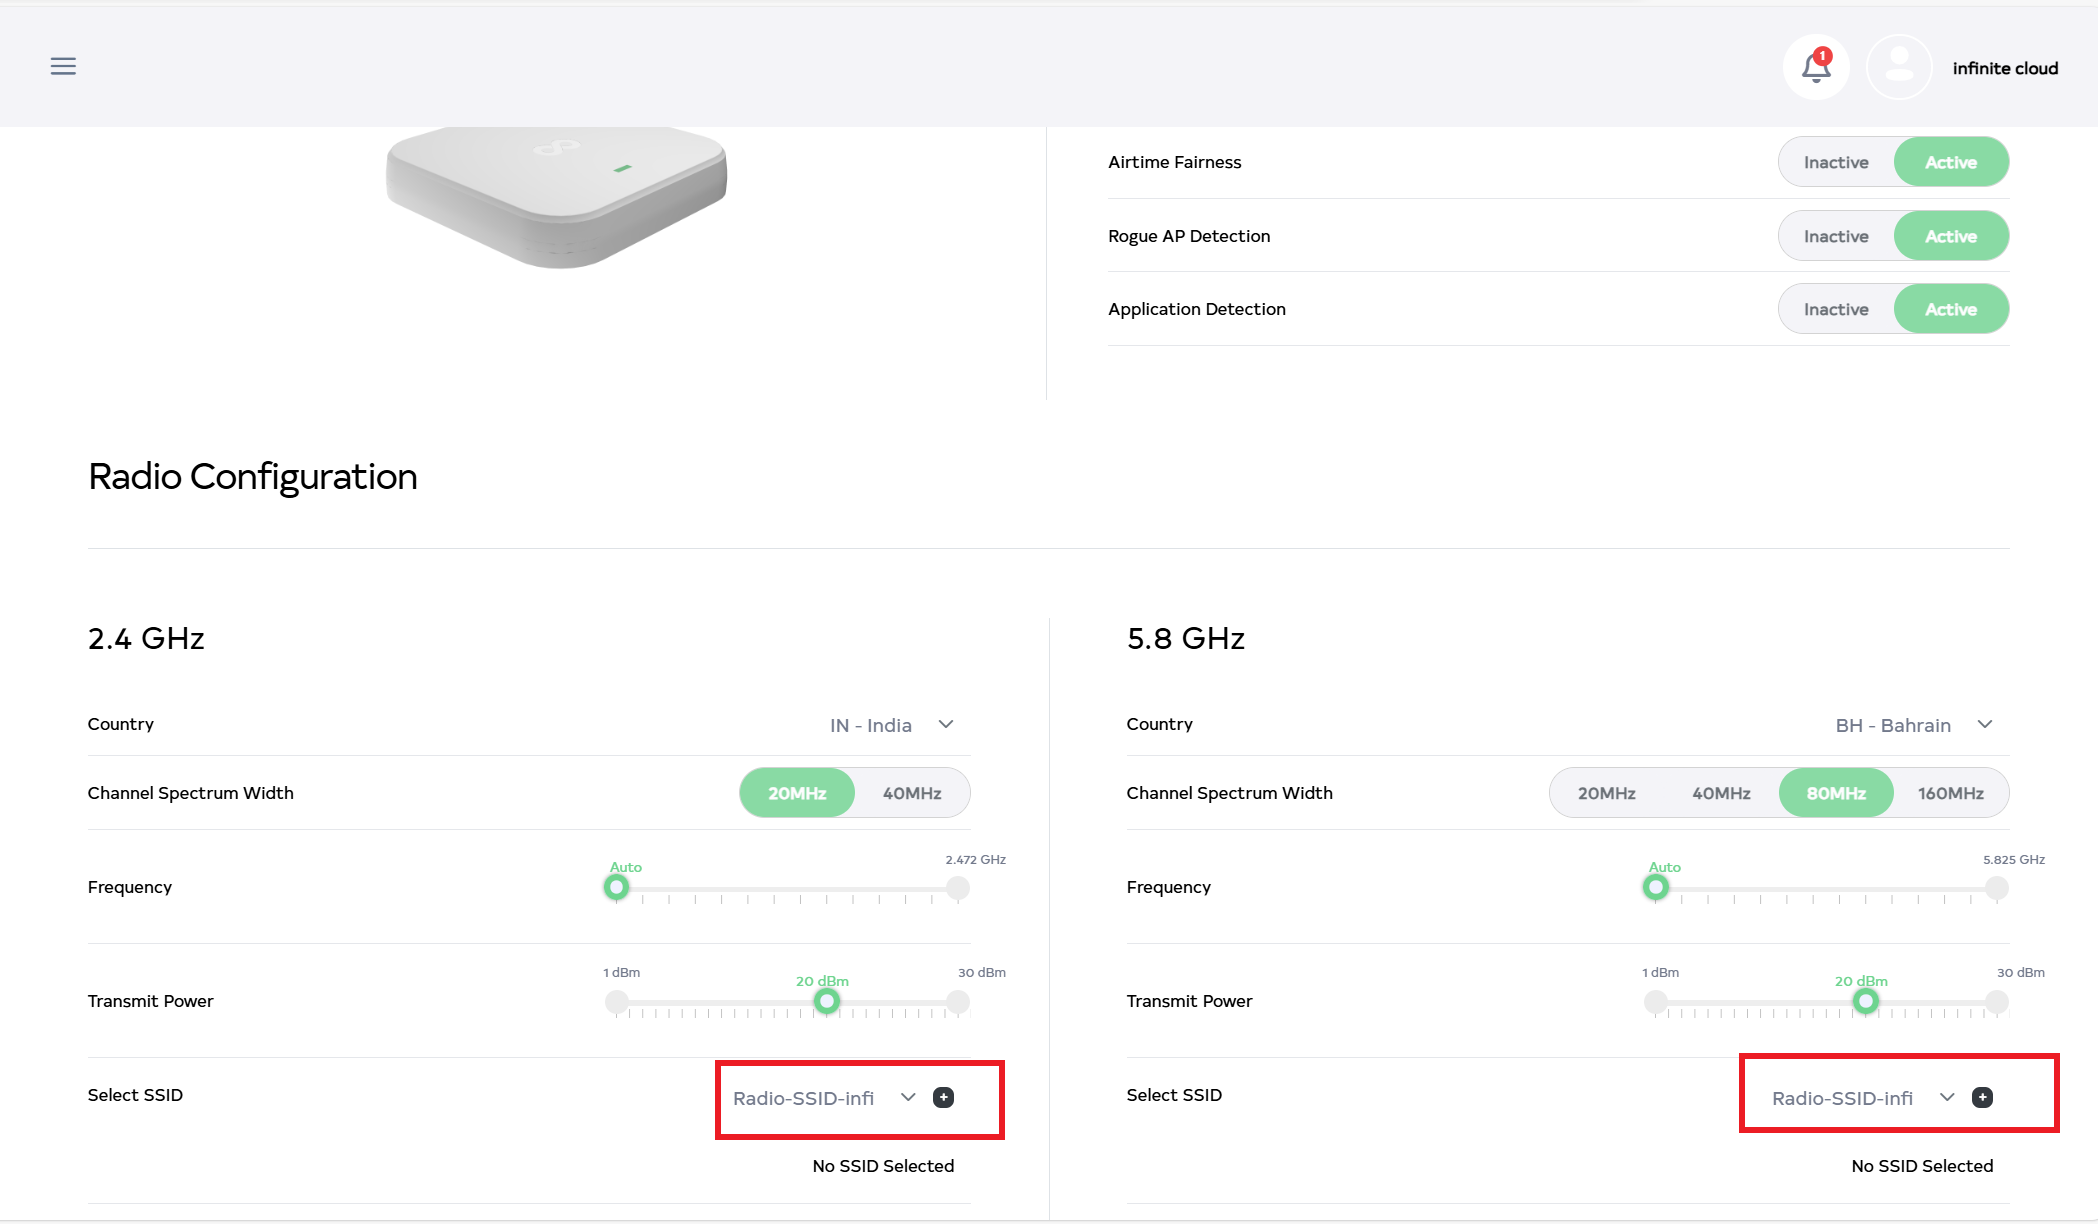
Task: Open the 5.8 GHz Radio-SSID-infi dropdown
Action: pos(1862,1098)
